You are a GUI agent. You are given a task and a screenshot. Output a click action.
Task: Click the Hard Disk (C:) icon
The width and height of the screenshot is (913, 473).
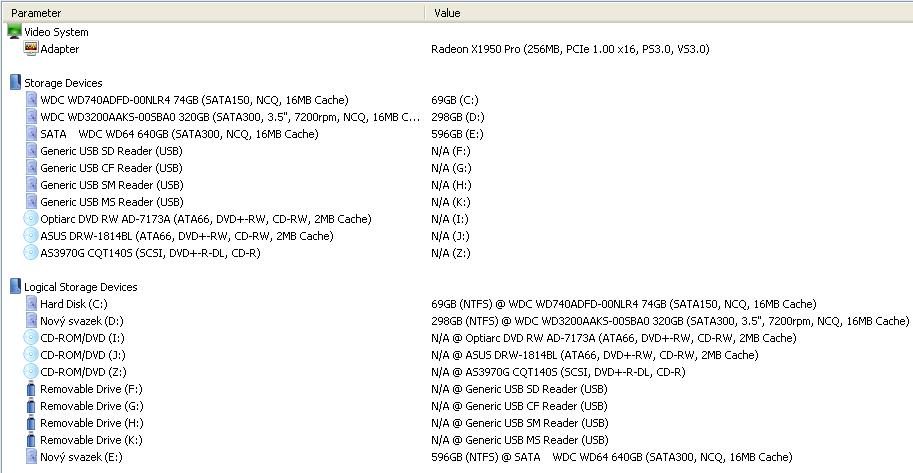pyautogui.click(x=31, y=303)
